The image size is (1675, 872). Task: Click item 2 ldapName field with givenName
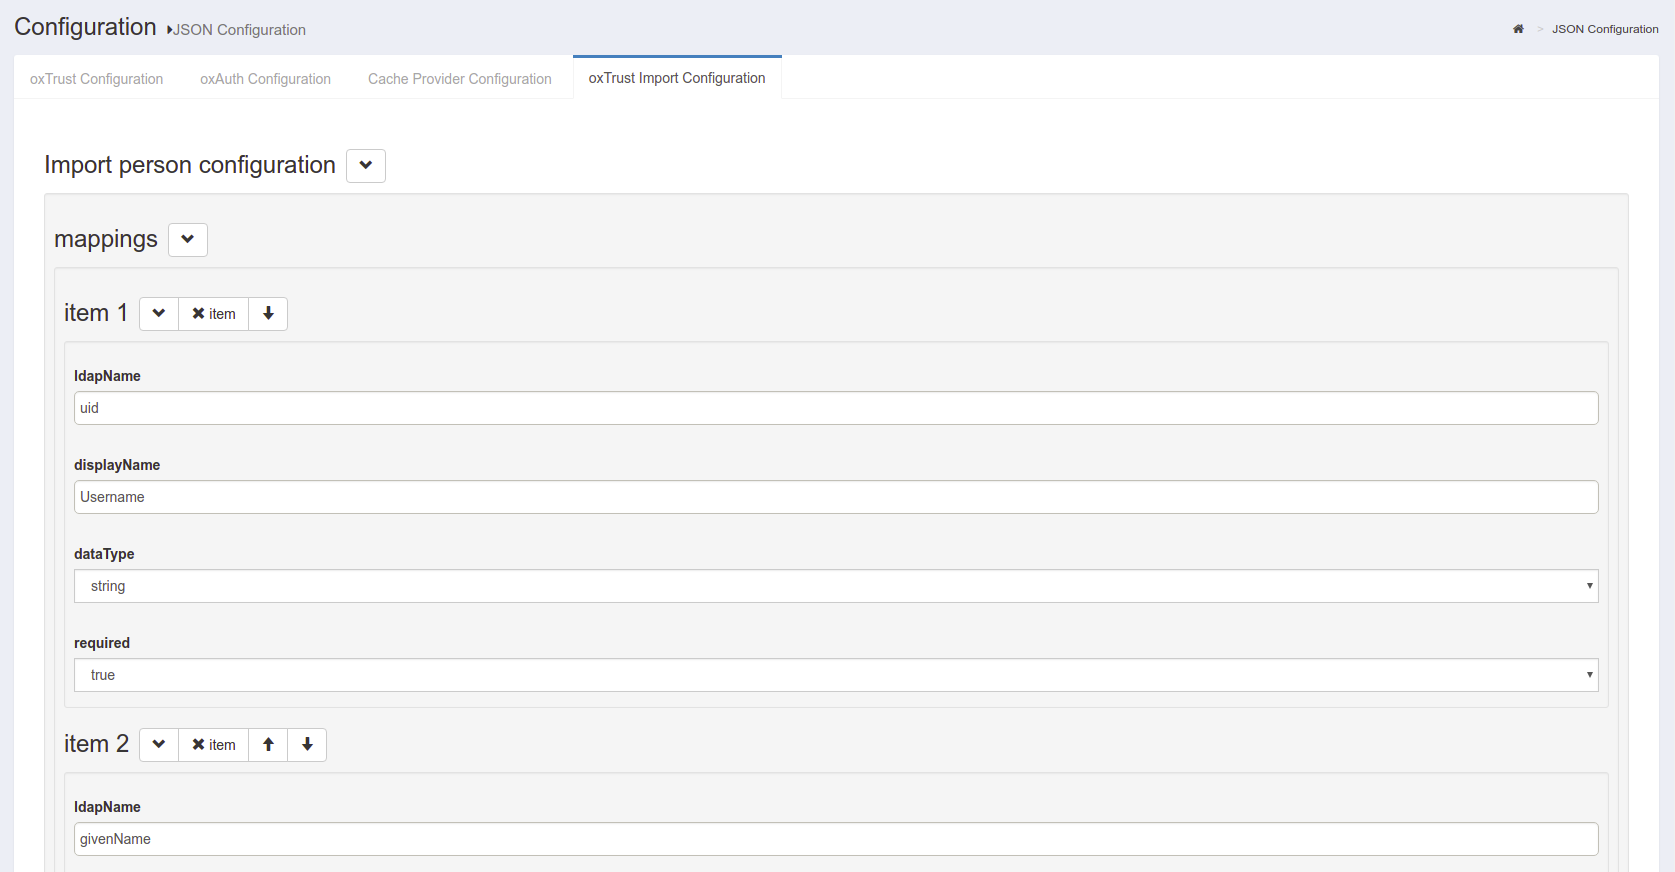pos(835,839)
